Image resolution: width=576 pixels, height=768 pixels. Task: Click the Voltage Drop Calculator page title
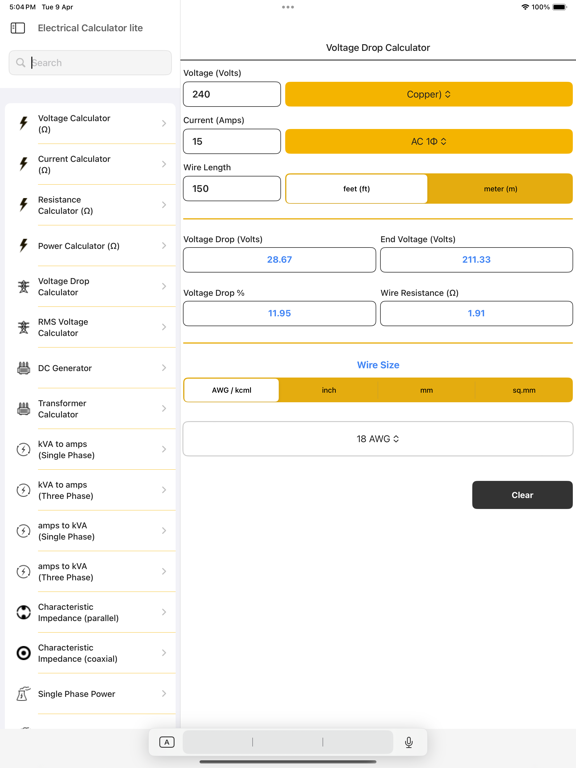click(378, 48)
